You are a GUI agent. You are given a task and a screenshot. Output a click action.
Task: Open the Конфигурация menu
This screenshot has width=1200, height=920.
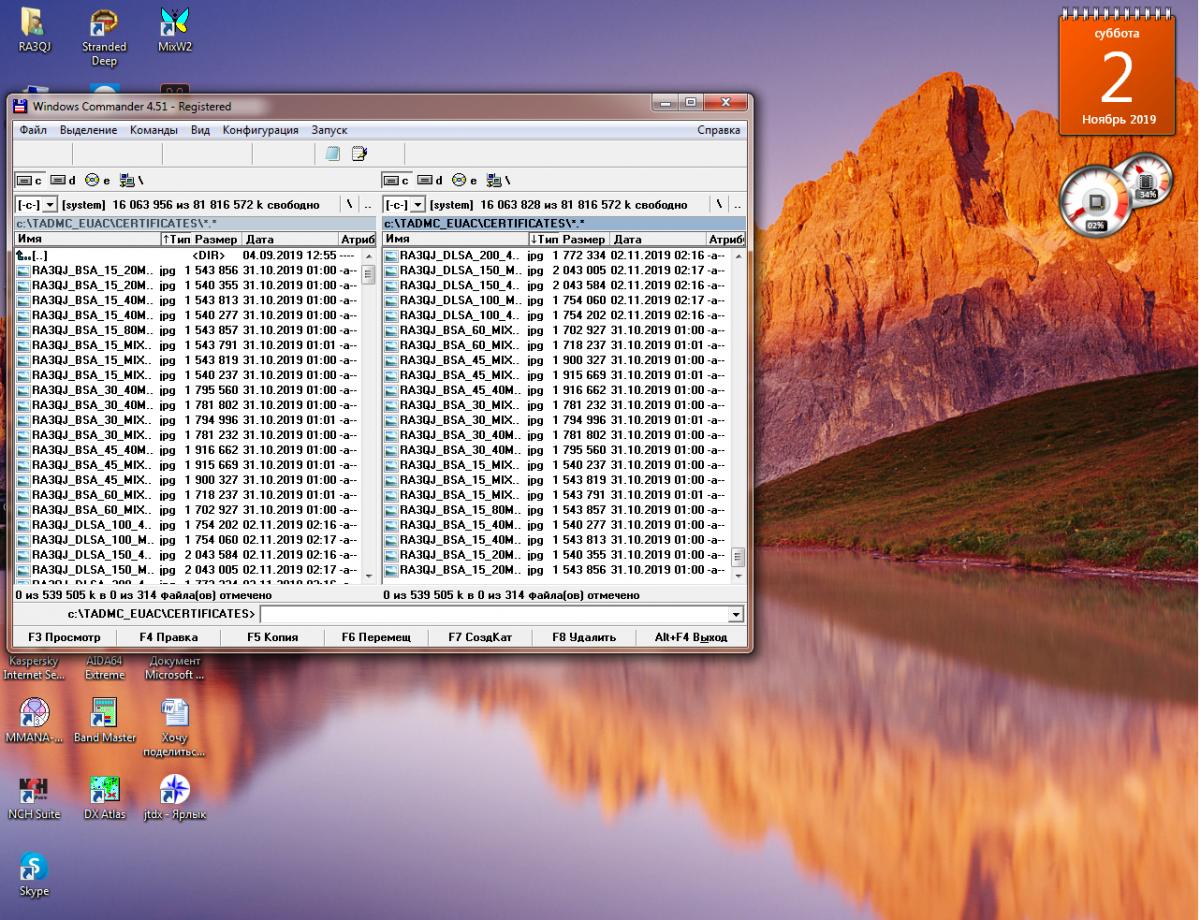pos(260,130)
